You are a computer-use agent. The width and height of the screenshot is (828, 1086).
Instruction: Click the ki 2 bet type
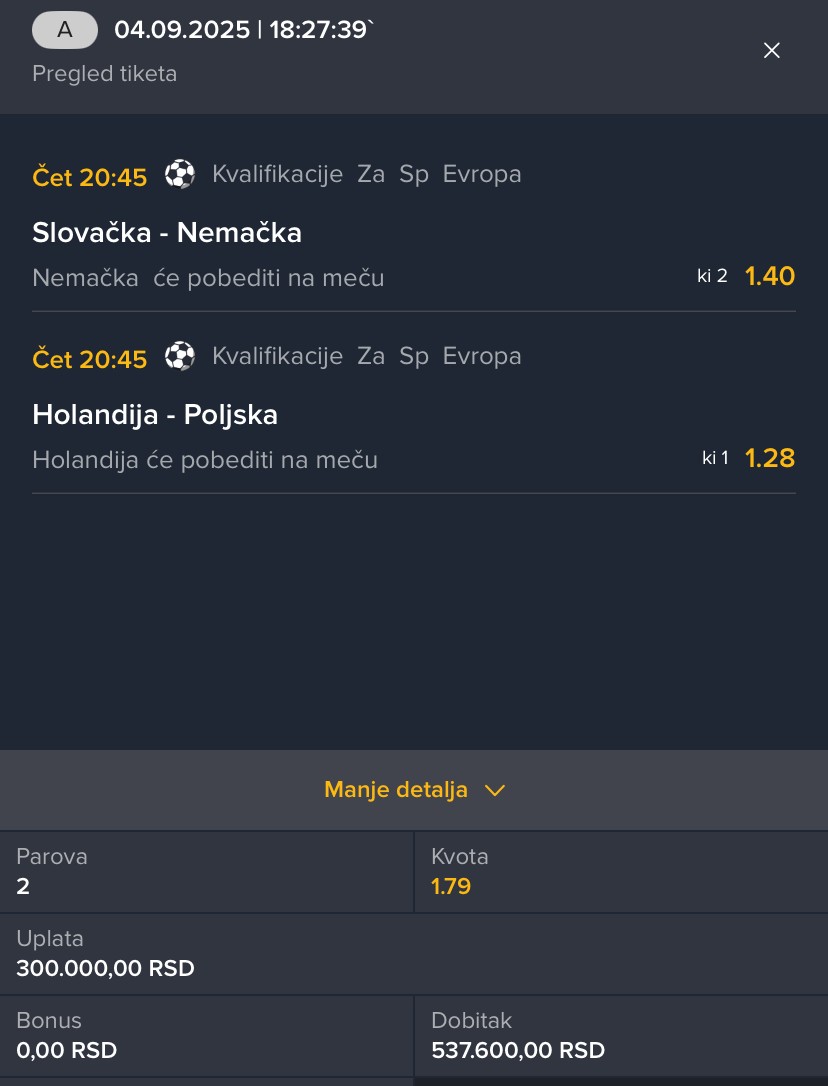(712, 277)
